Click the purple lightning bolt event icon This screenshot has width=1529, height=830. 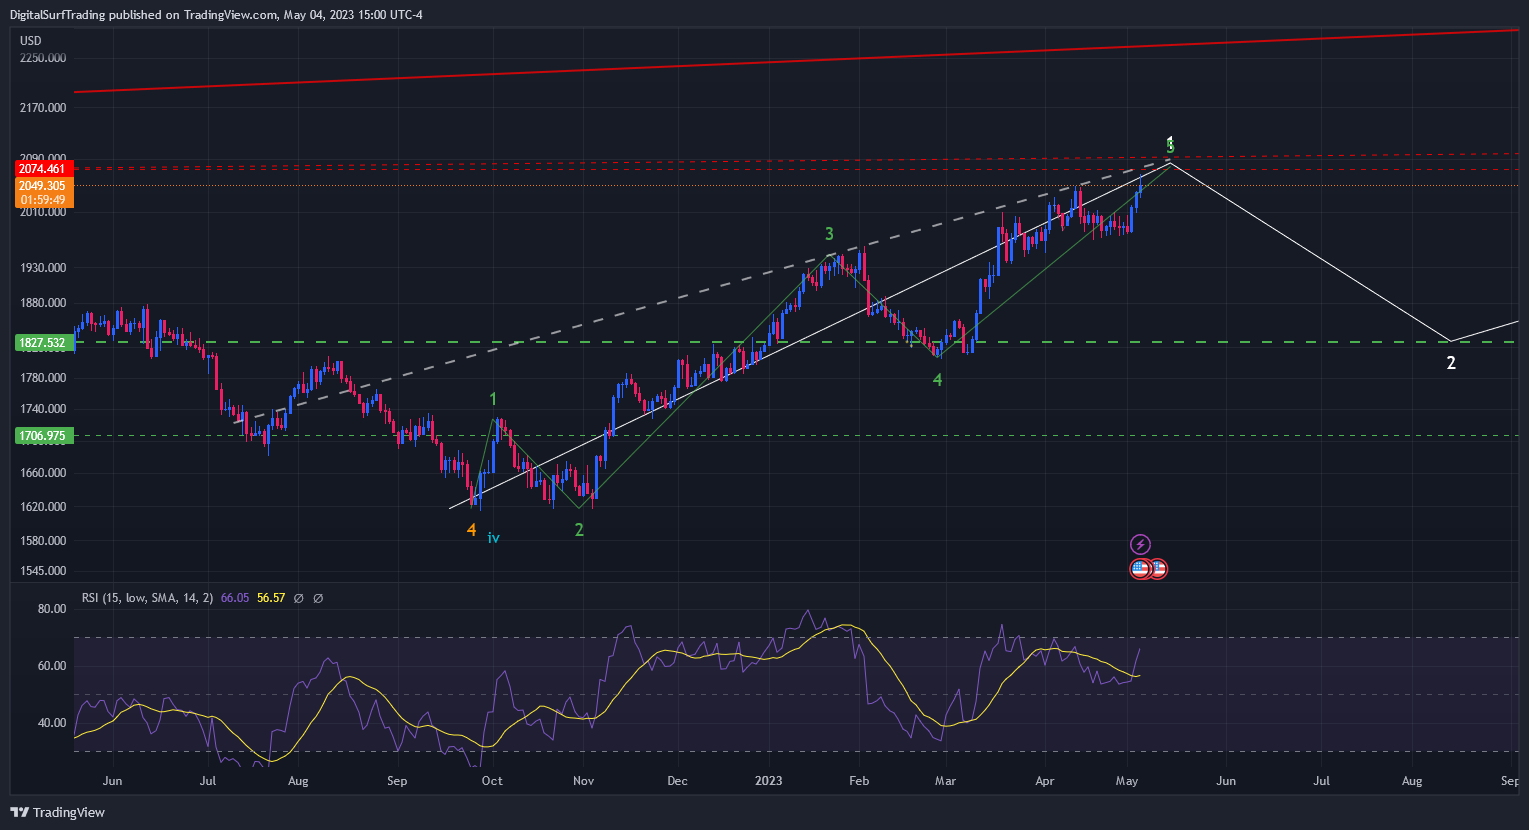coord(1140,544)
